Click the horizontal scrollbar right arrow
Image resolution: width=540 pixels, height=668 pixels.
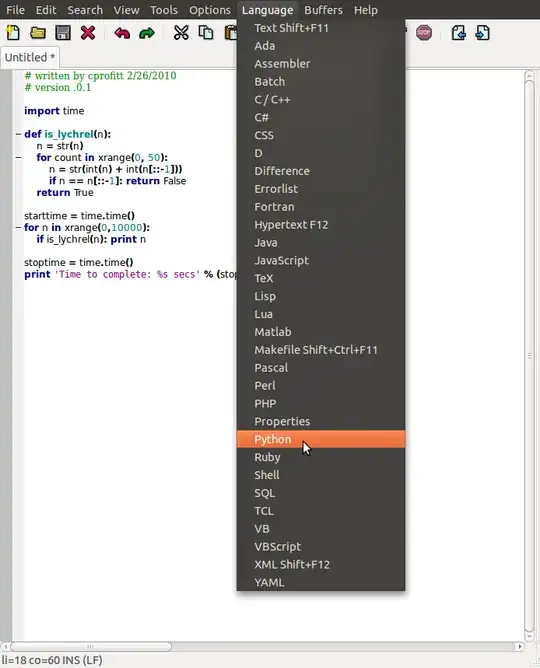click(x=519, y=646)
